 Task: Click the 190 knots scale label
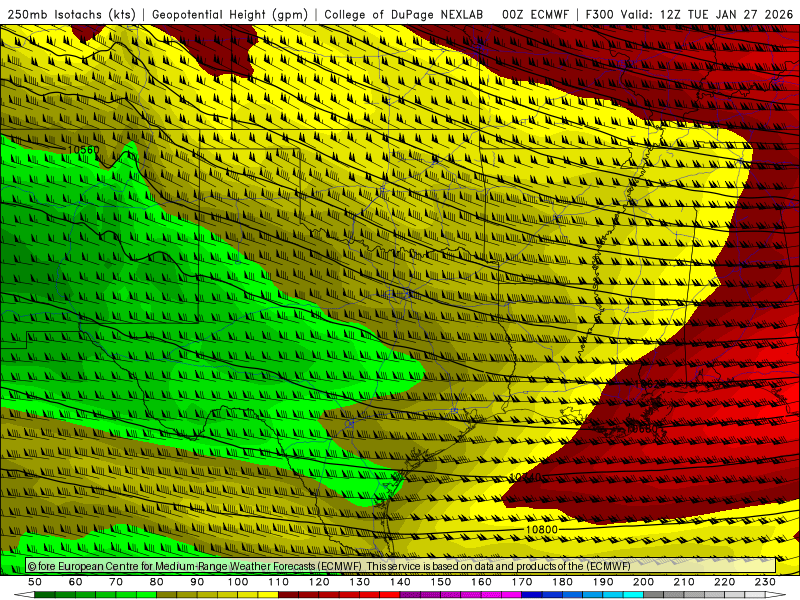(603, 582)
